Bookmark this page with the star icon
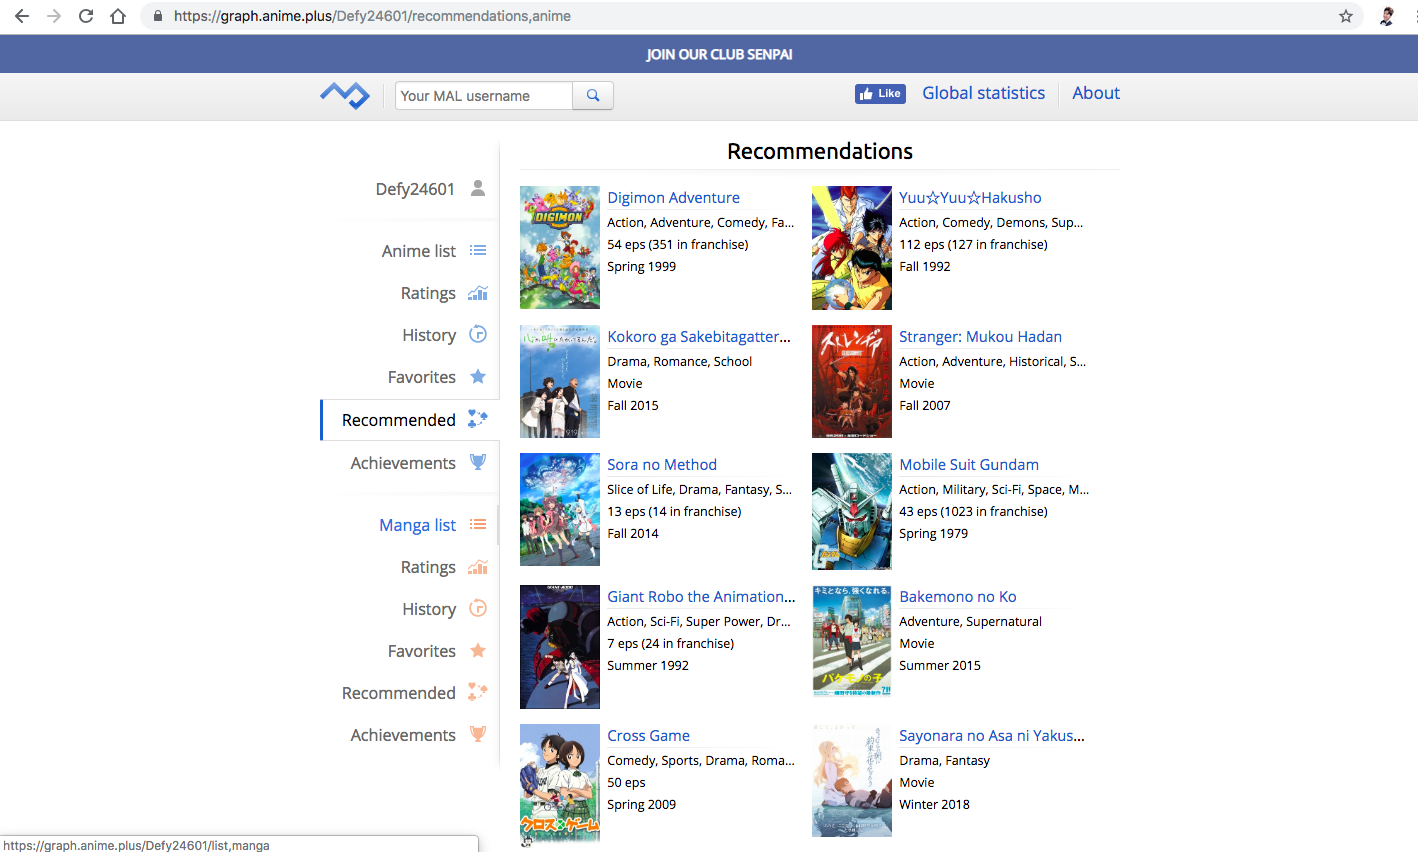1418x852 pixels. tap(1346, 16)
